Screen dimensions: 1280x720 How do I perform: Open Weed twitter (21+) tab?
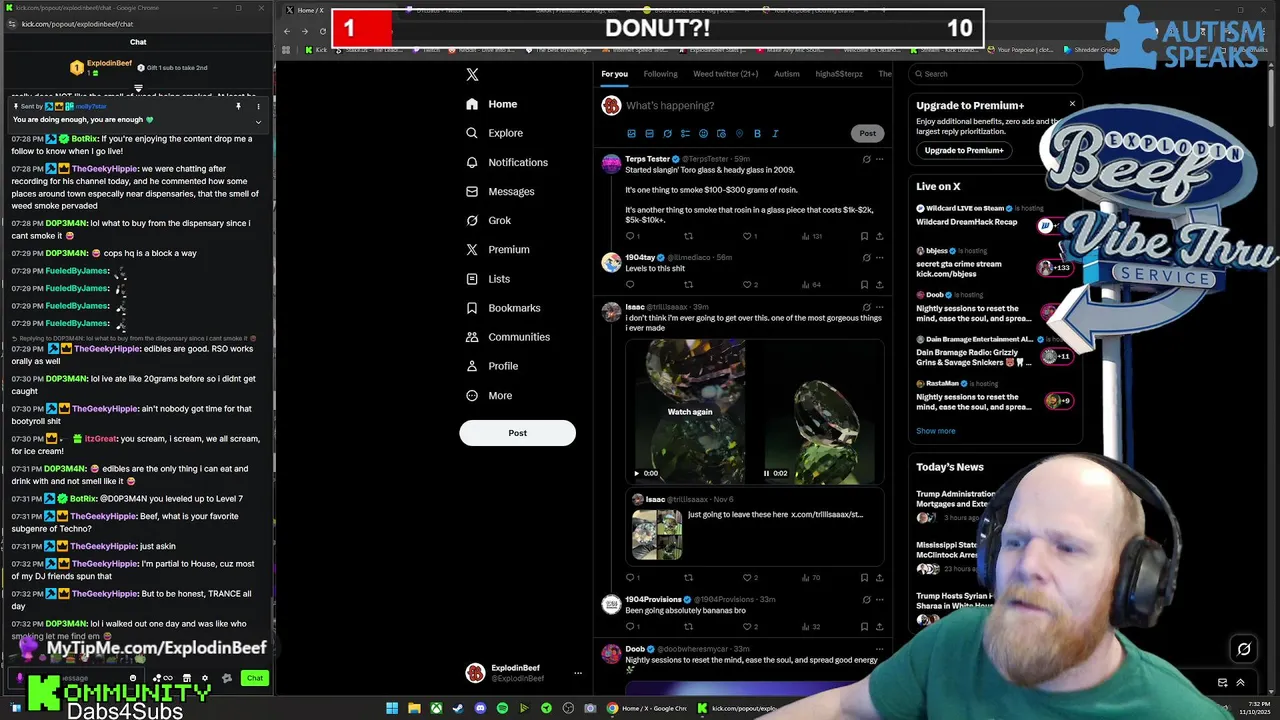pos(726,74)
